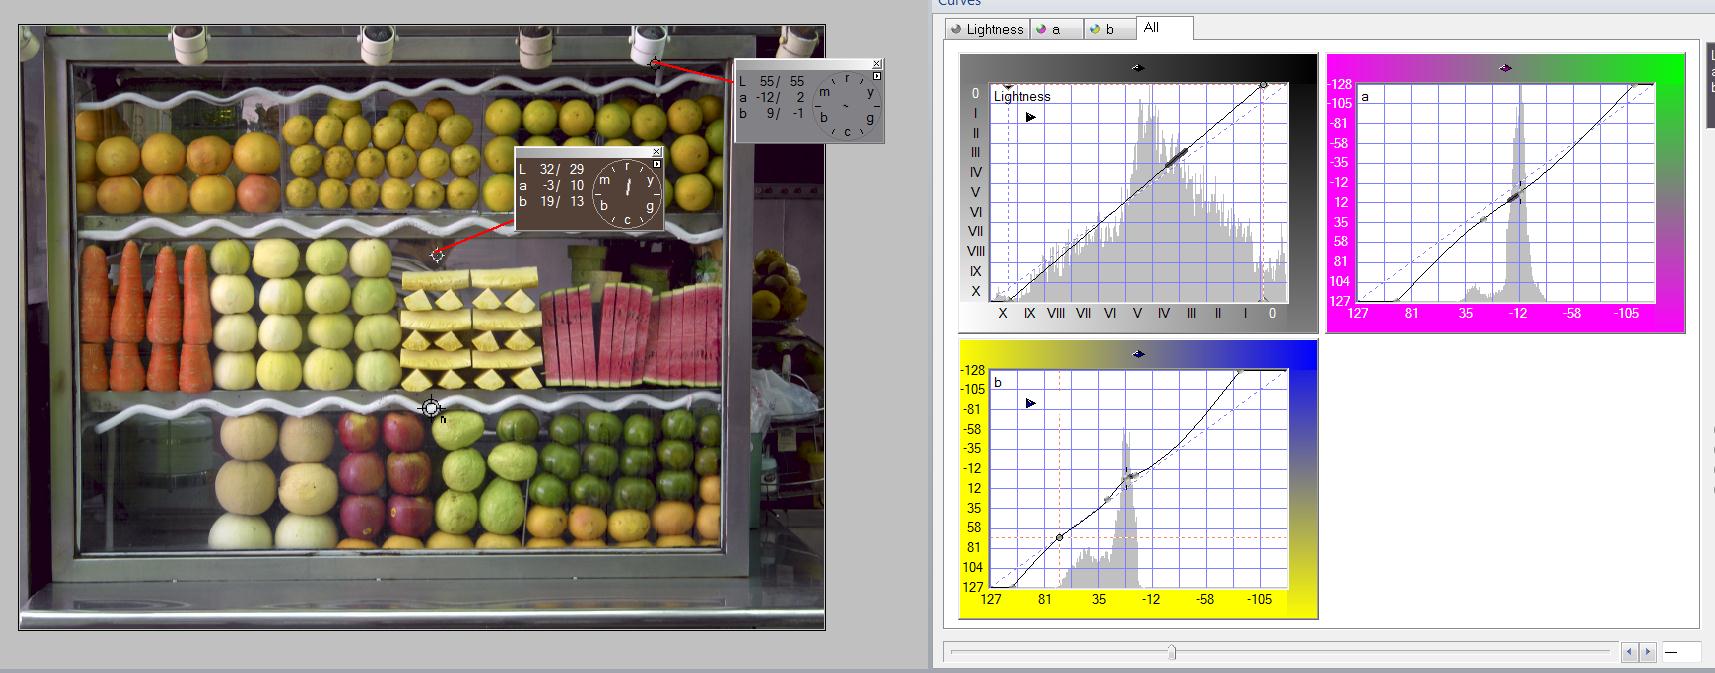Viewport: 1715px width, 673px height.
Task: Select the top endpoint on the Lightness curve
Action: pyautogui.click(x=1263, y=86)
